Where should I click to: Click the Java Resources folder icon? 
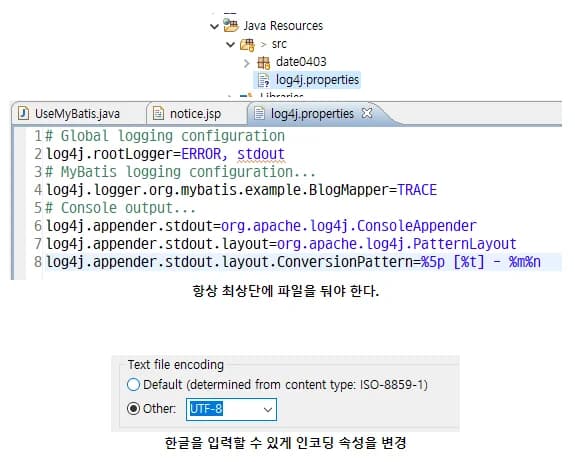pyautogui.click(x=231, y=25)
